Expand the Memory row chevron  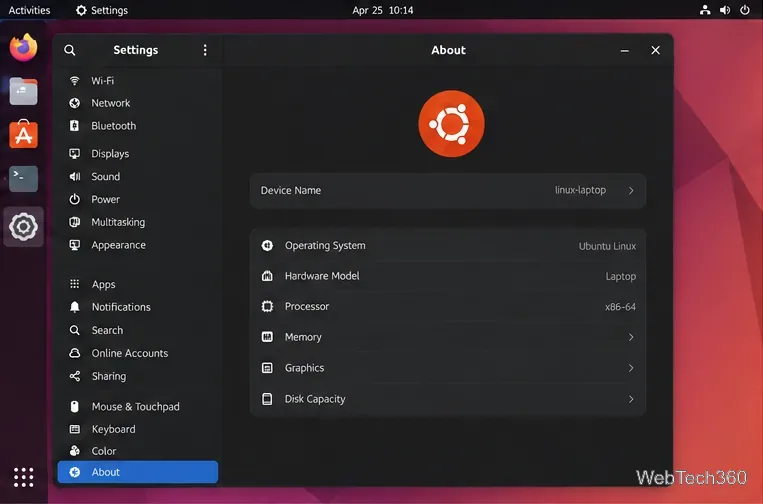631,337
